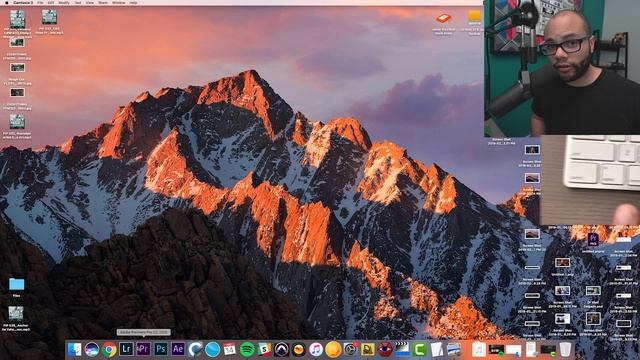This screenshot has width=640, height=360.
Task: Open the Modify menu
Action: coord(64,2)
